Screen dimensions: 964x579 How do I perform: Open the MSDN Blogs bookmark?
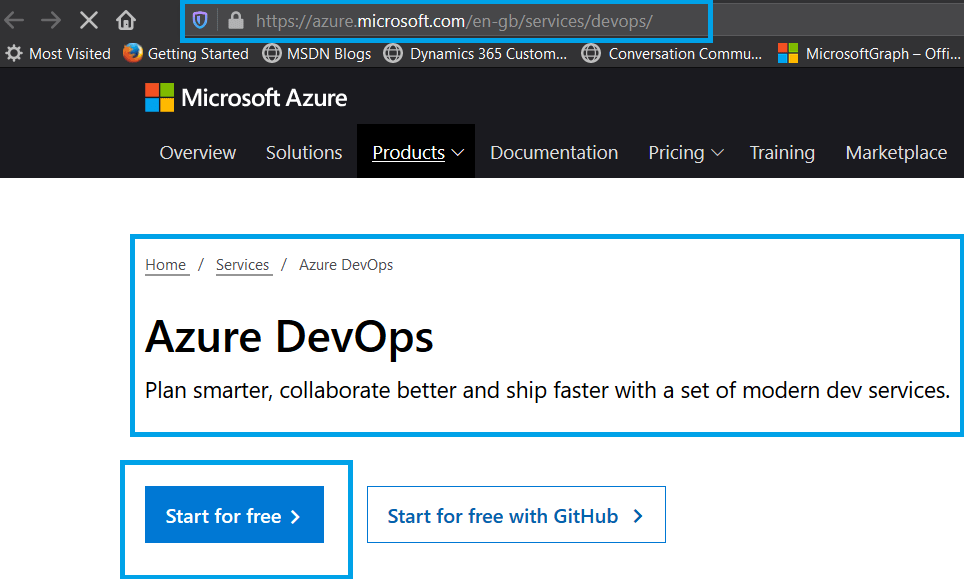pyautogui.click(x=329, y=53)
